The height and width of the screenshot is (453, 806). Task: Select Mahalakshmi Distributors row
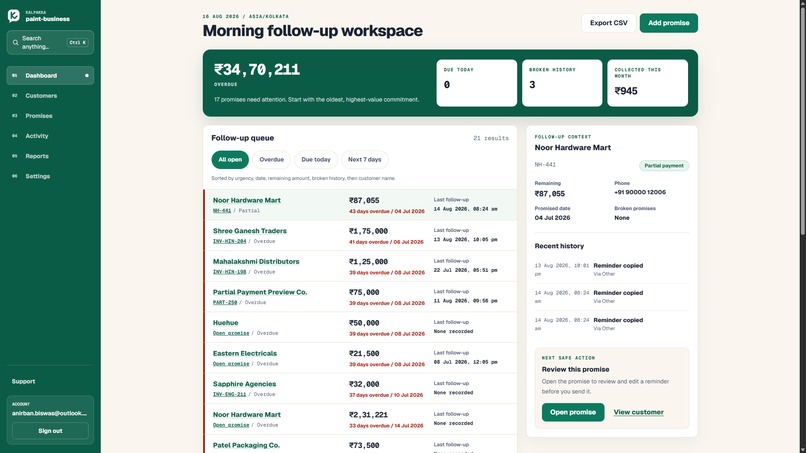(360, 266)
